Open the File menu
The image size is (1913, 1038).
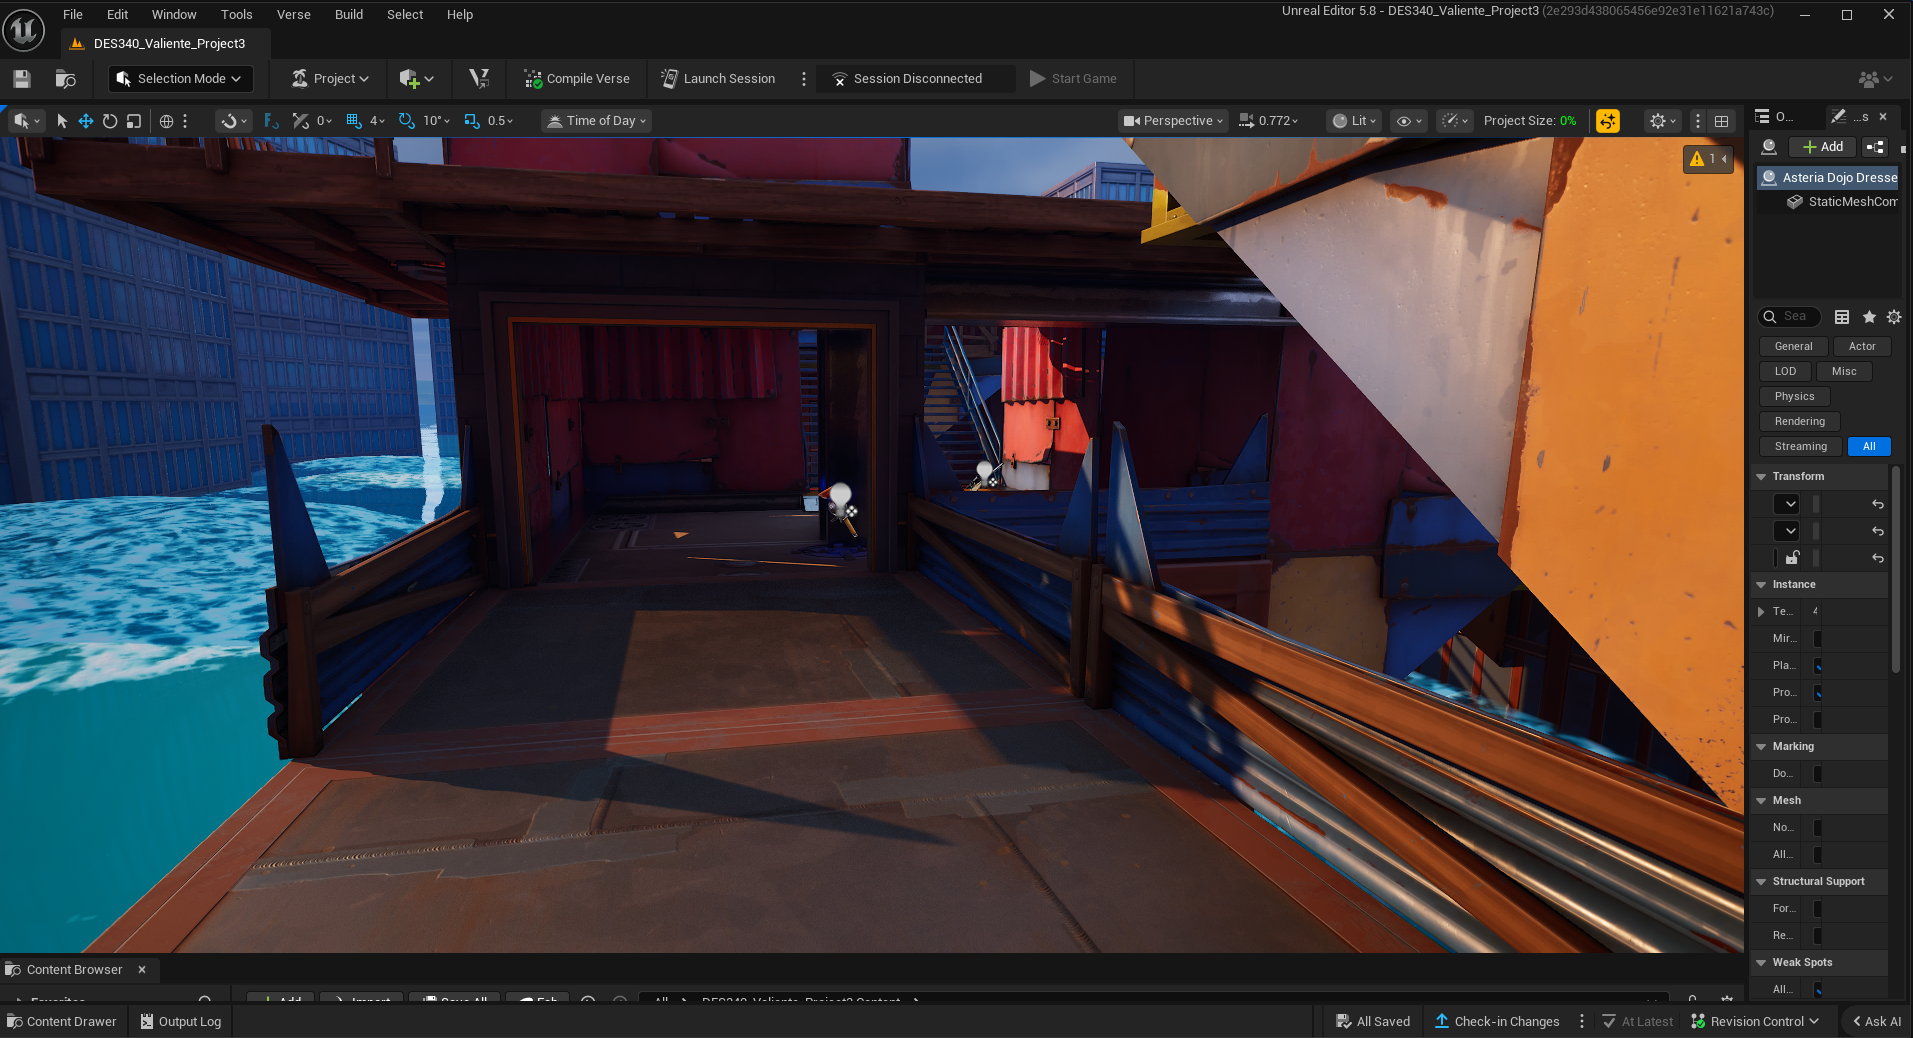[x=73, y=14]
